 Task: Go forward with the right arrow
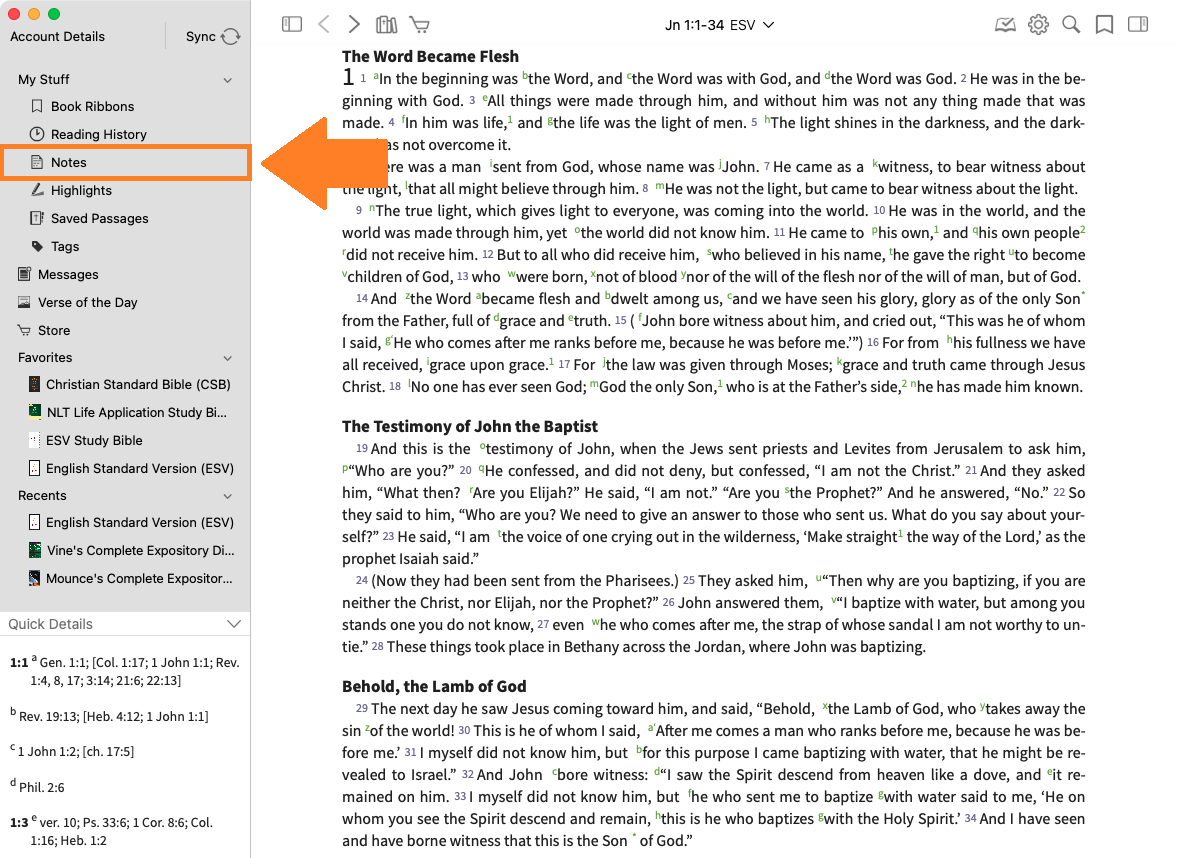click(x=354, y=24)
